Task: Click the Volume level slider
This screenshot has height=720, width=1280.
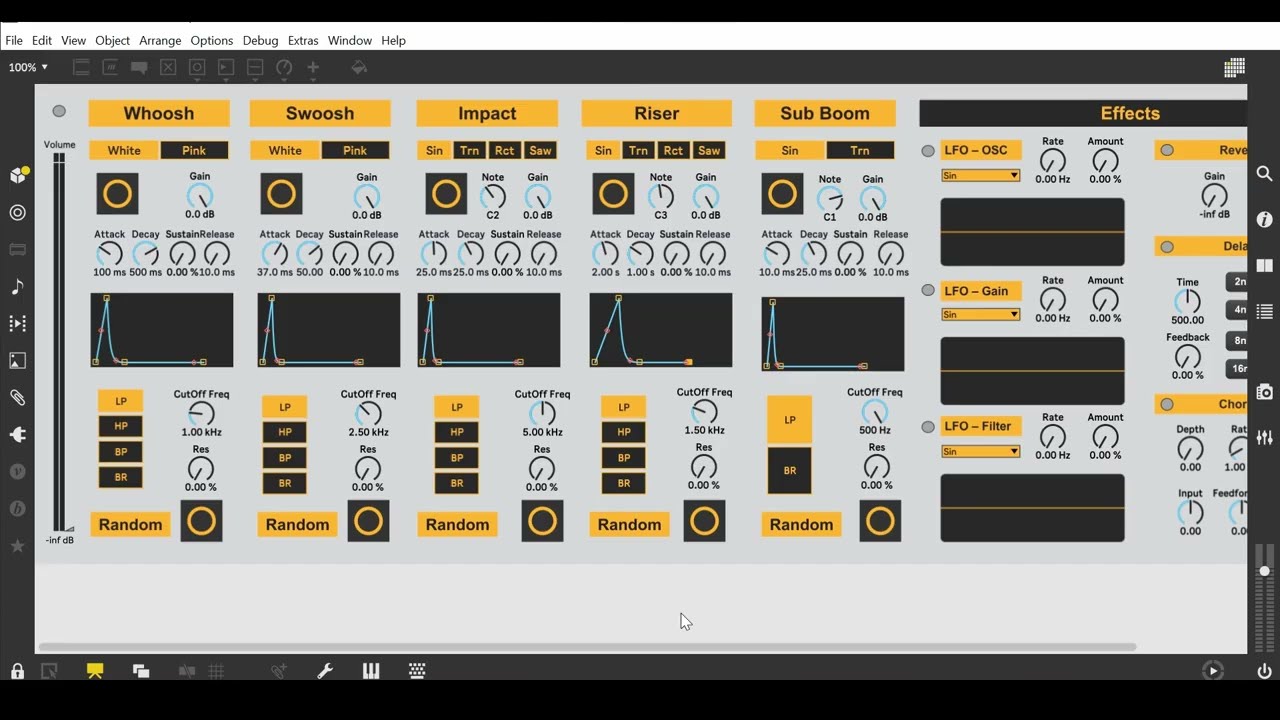Action: 60,343
